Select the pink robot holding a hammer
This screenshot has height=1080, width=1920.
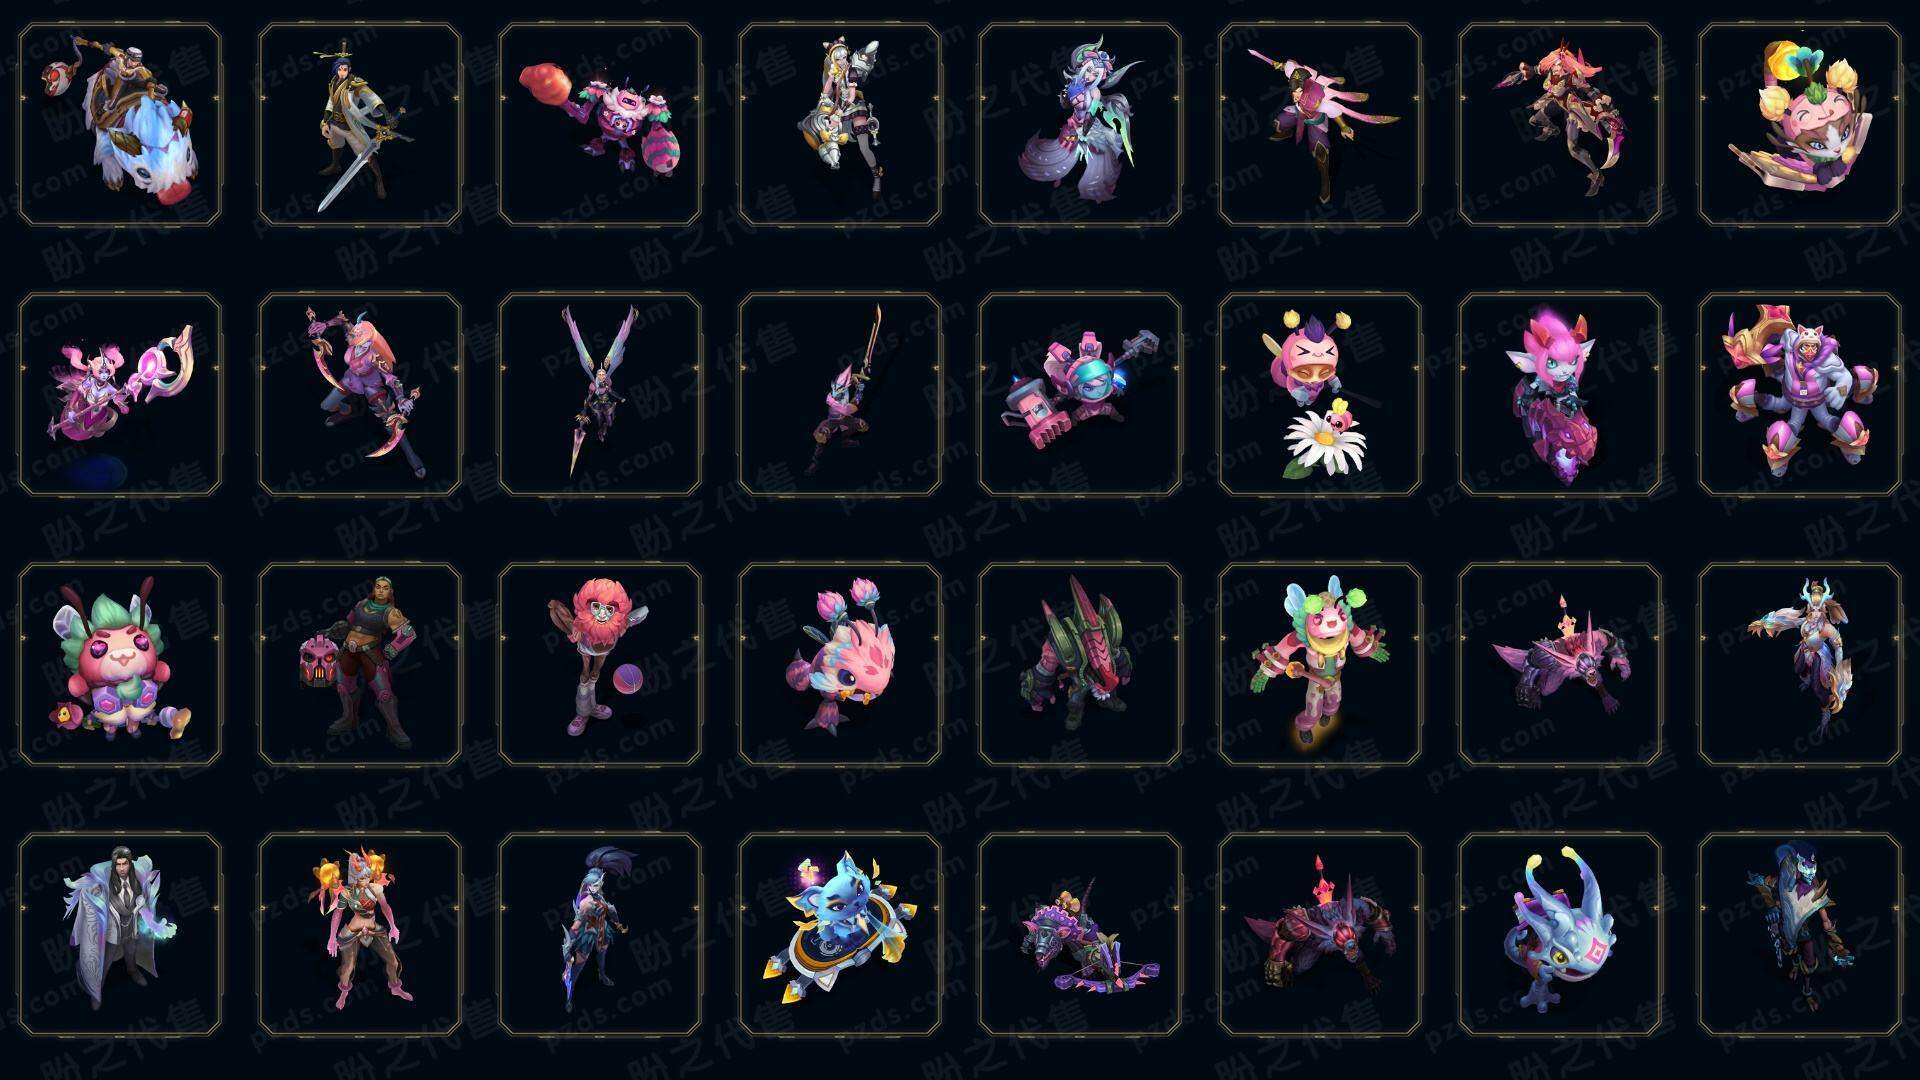(1080, 394)
